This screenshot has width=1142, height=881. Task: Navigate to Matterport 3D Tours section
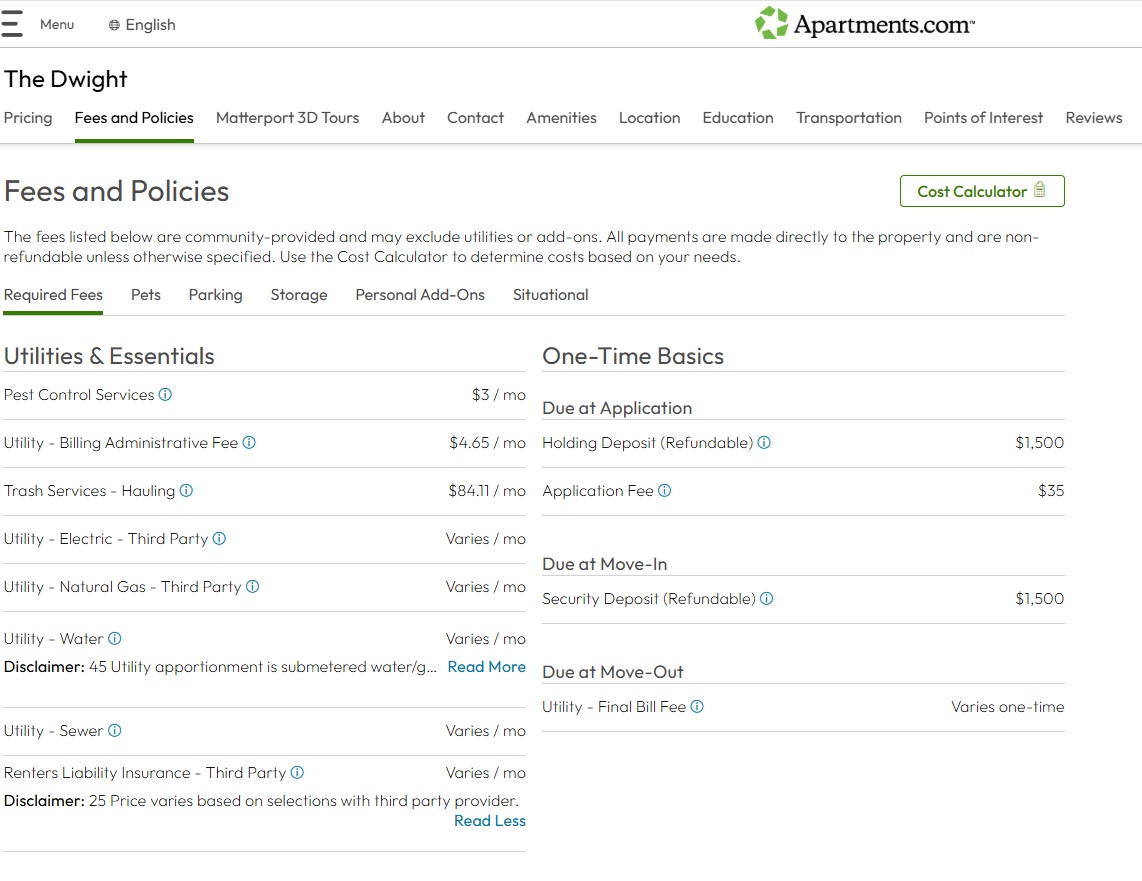[287, 118]
